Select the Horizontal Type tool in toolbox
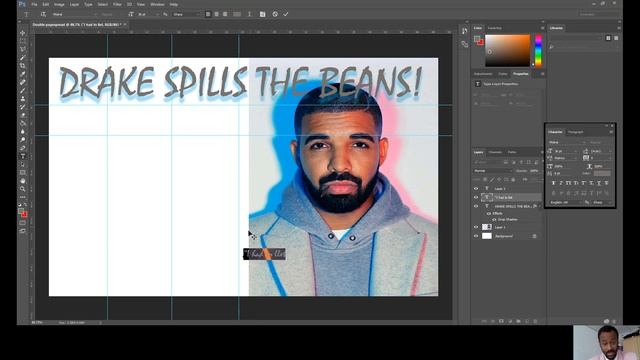 [x=22, y=156]
